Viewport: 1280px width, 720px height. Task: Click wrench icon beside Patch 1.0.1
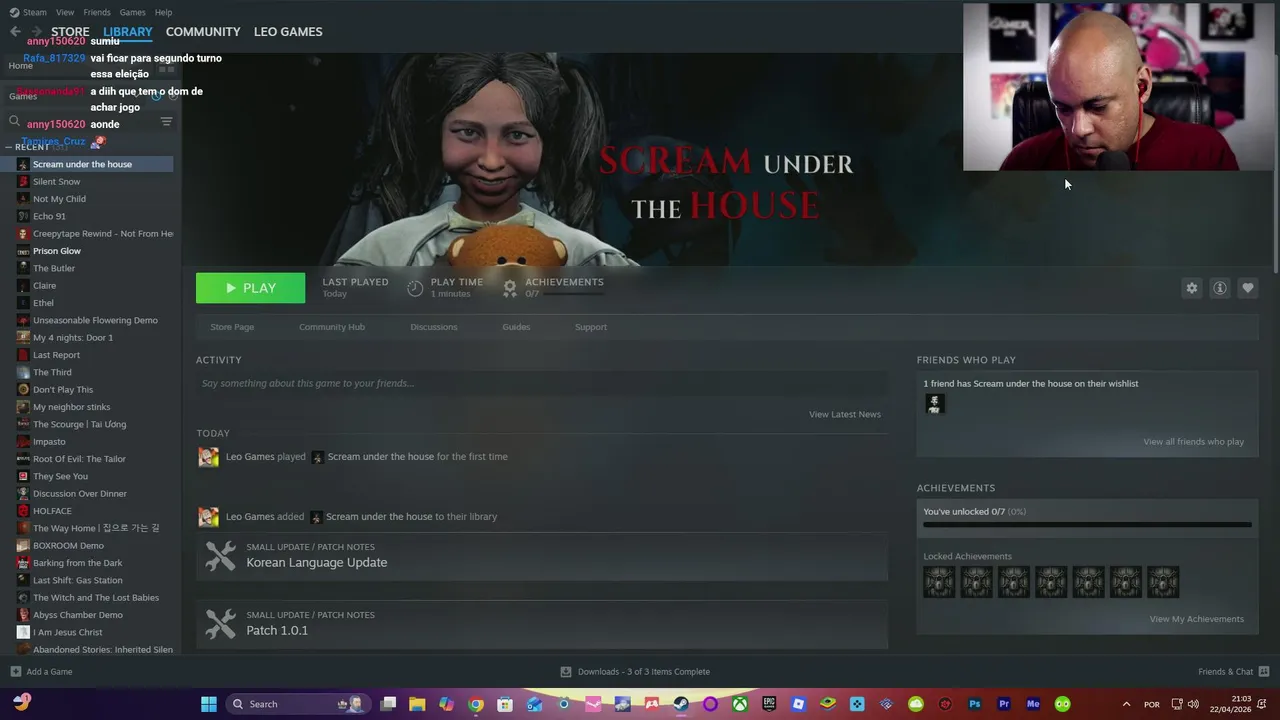pos(220,623)
